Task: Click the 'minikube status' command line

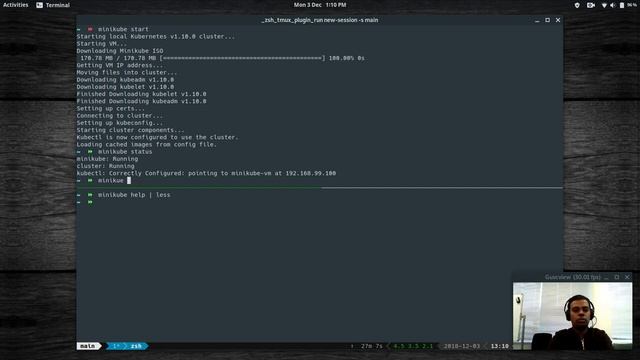Action: tap(125, 152)
